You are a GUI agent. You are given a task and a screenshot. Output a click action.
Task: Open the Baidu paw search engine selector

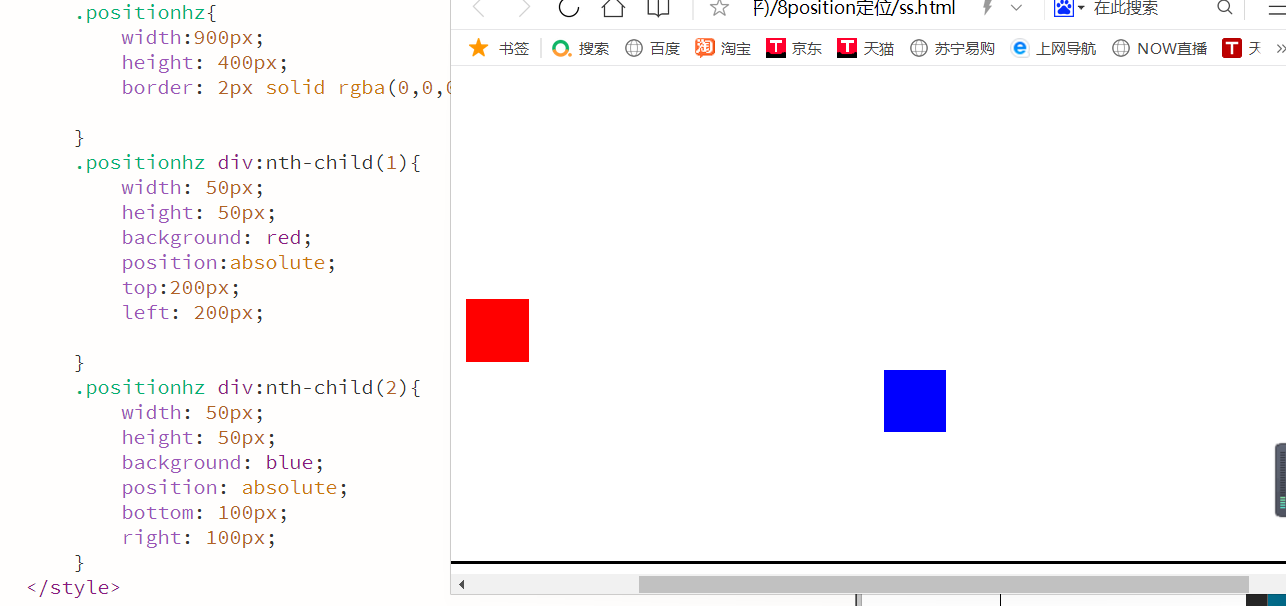click(x=1069, y=8)
